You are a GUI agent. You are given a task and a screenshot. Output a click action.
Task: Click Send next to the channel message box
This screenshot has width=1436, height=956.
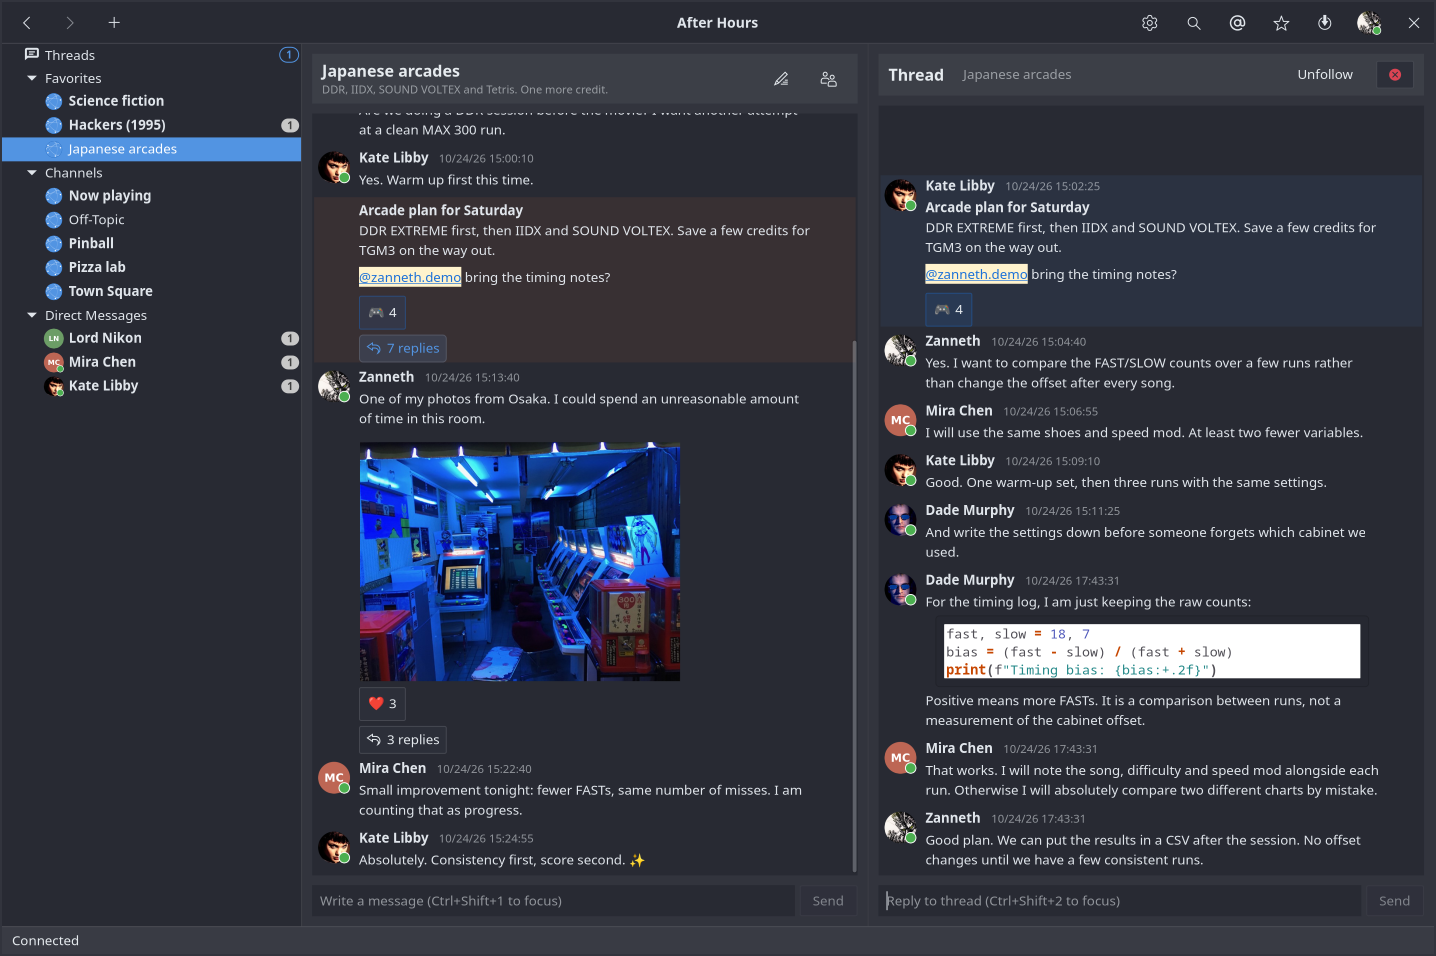[828, 901]
